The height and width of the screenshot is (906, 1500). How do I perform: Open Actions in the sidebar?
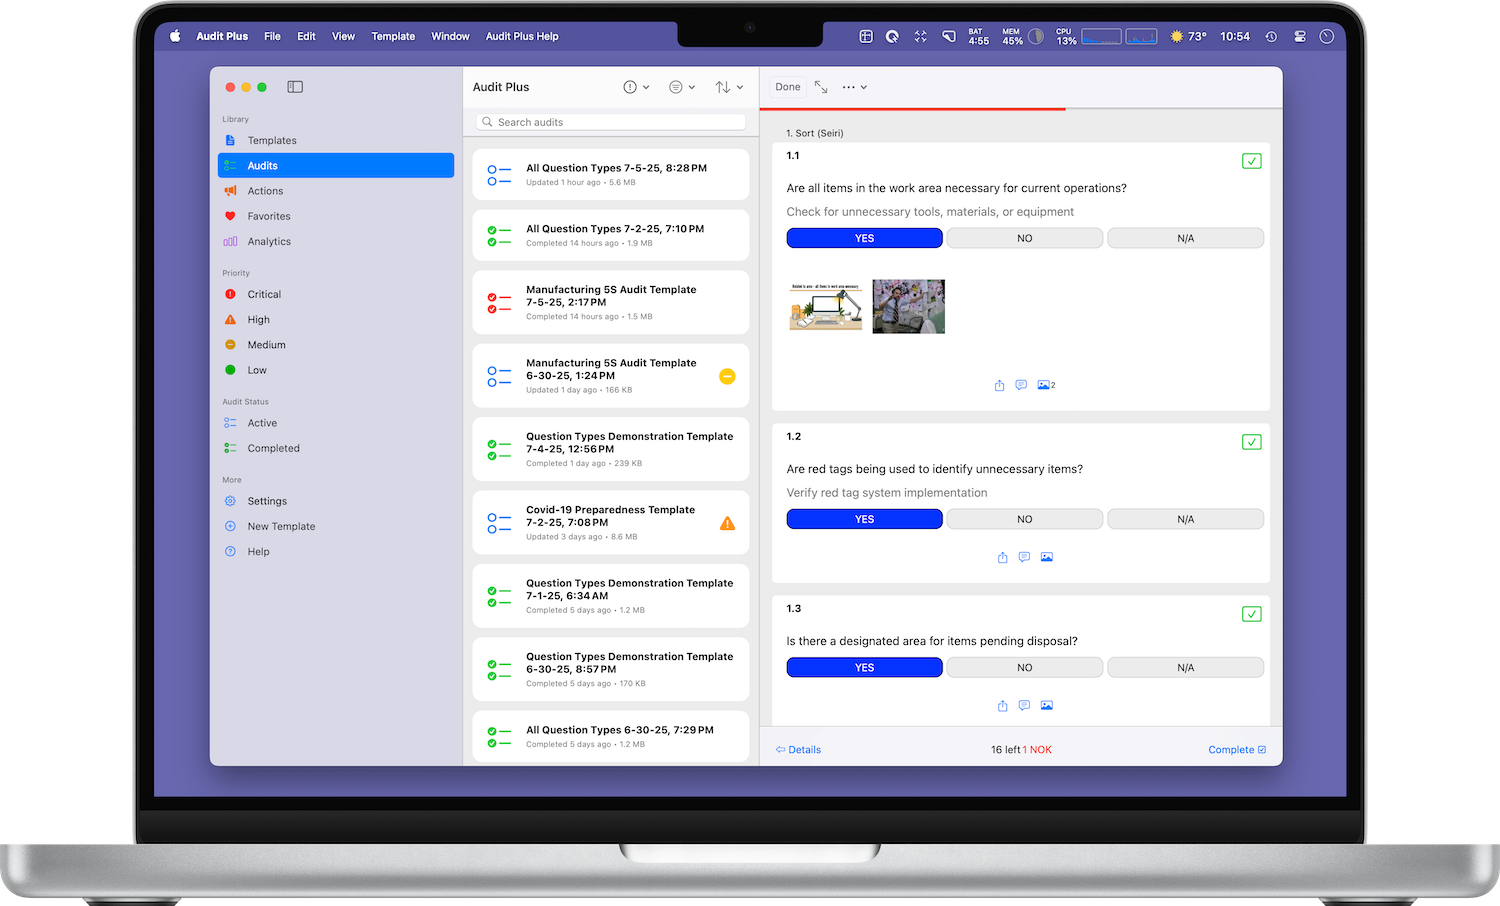click(x=336, y=191)
